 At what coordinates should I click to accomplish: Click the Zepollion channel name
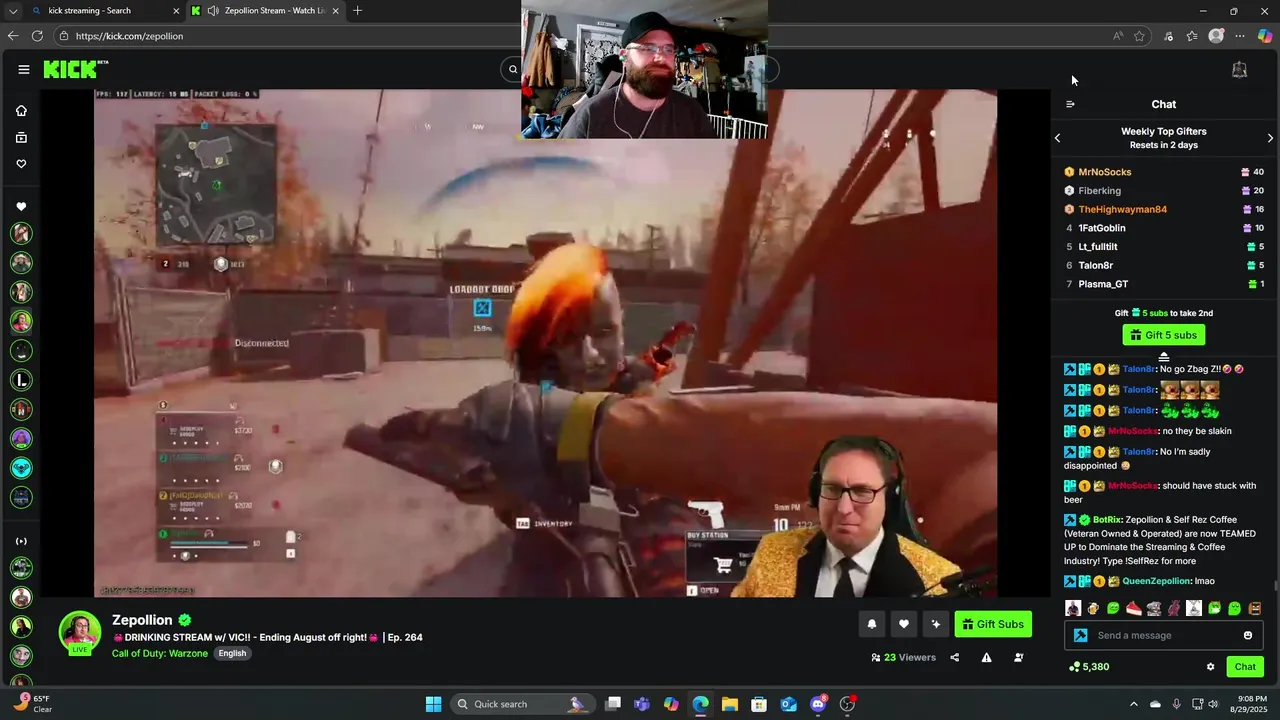[x=142, y=620]
